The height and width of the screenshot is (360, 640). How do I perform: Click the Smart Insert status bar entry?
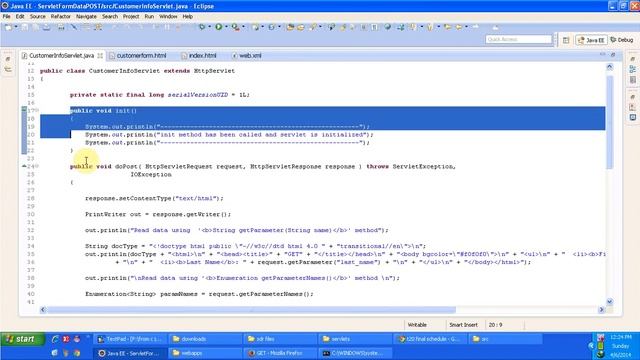pyautogui.click(x=463, y=325)
